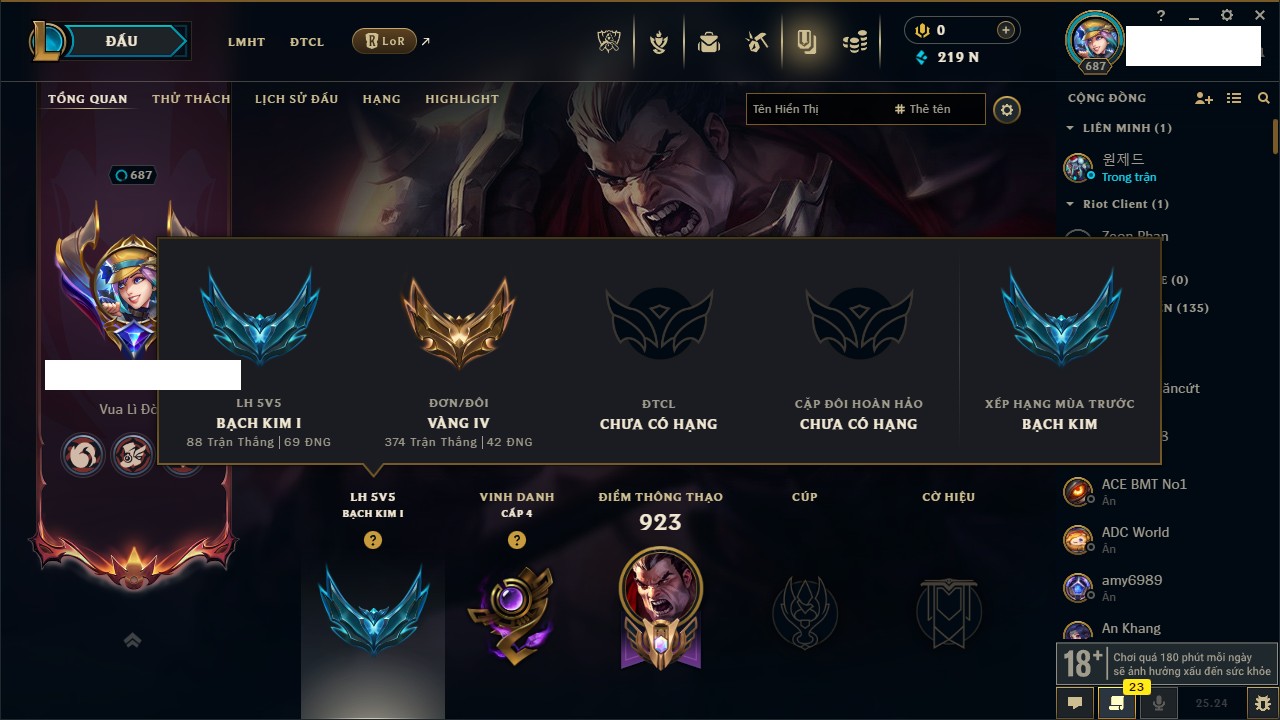Open the Loot crafting hammer icon
The height and width of the screenshot is (720, 1280).
(757, 42)
